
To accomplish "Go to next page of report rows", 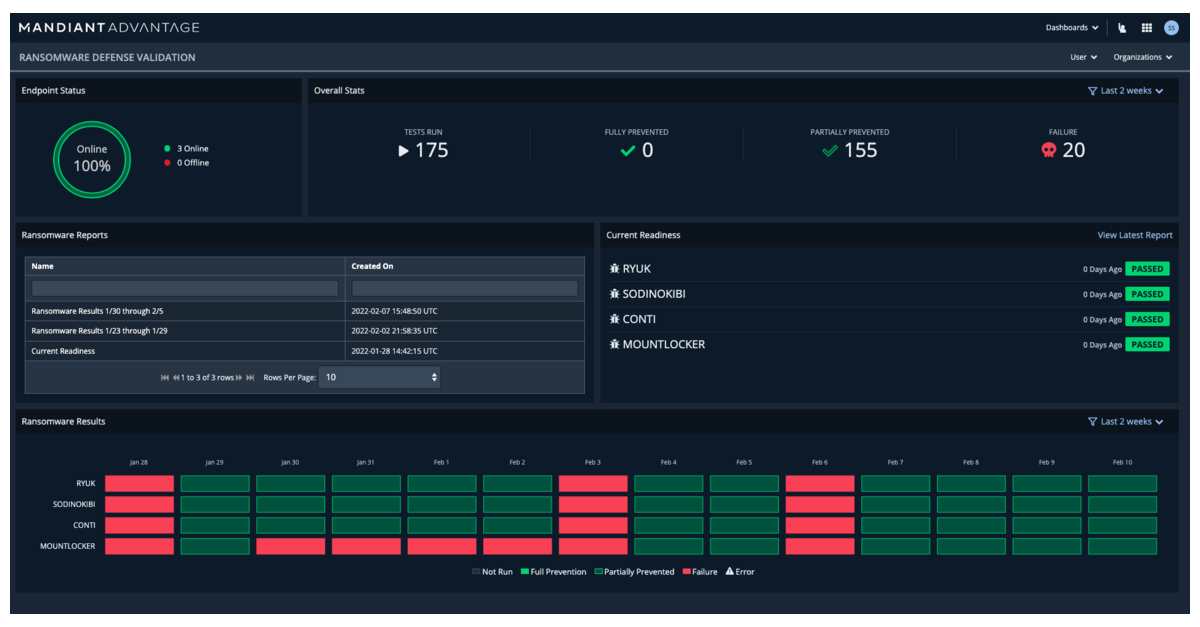I will click(x=239, y=377).
